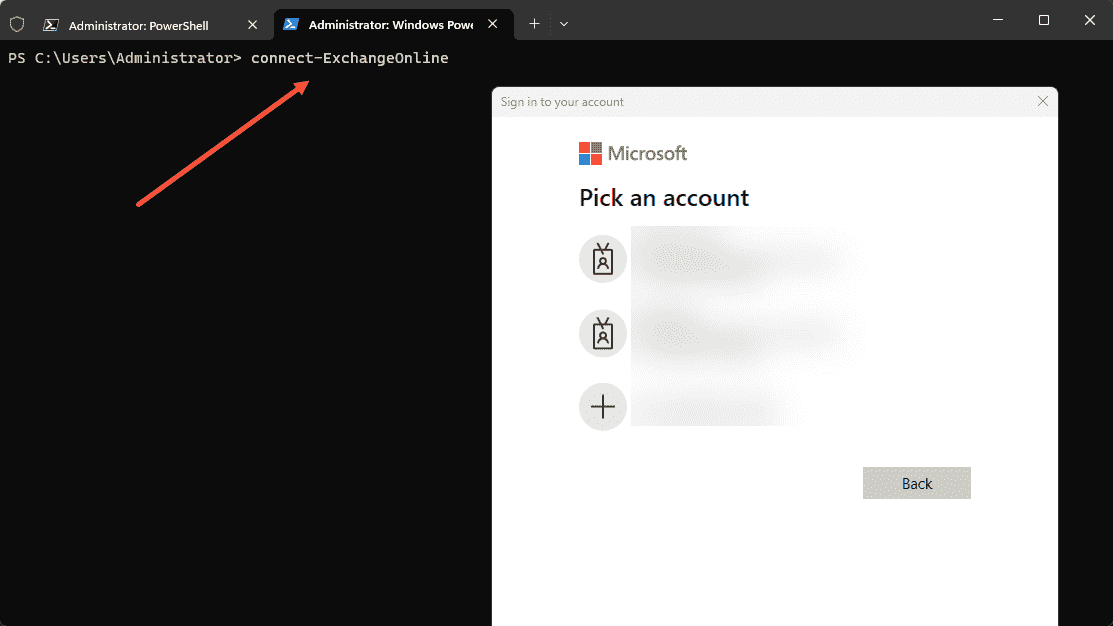Open a new terminal tab with the plus icon
This screenshot has width=1113, height=626.
click(x=534, y=22)
